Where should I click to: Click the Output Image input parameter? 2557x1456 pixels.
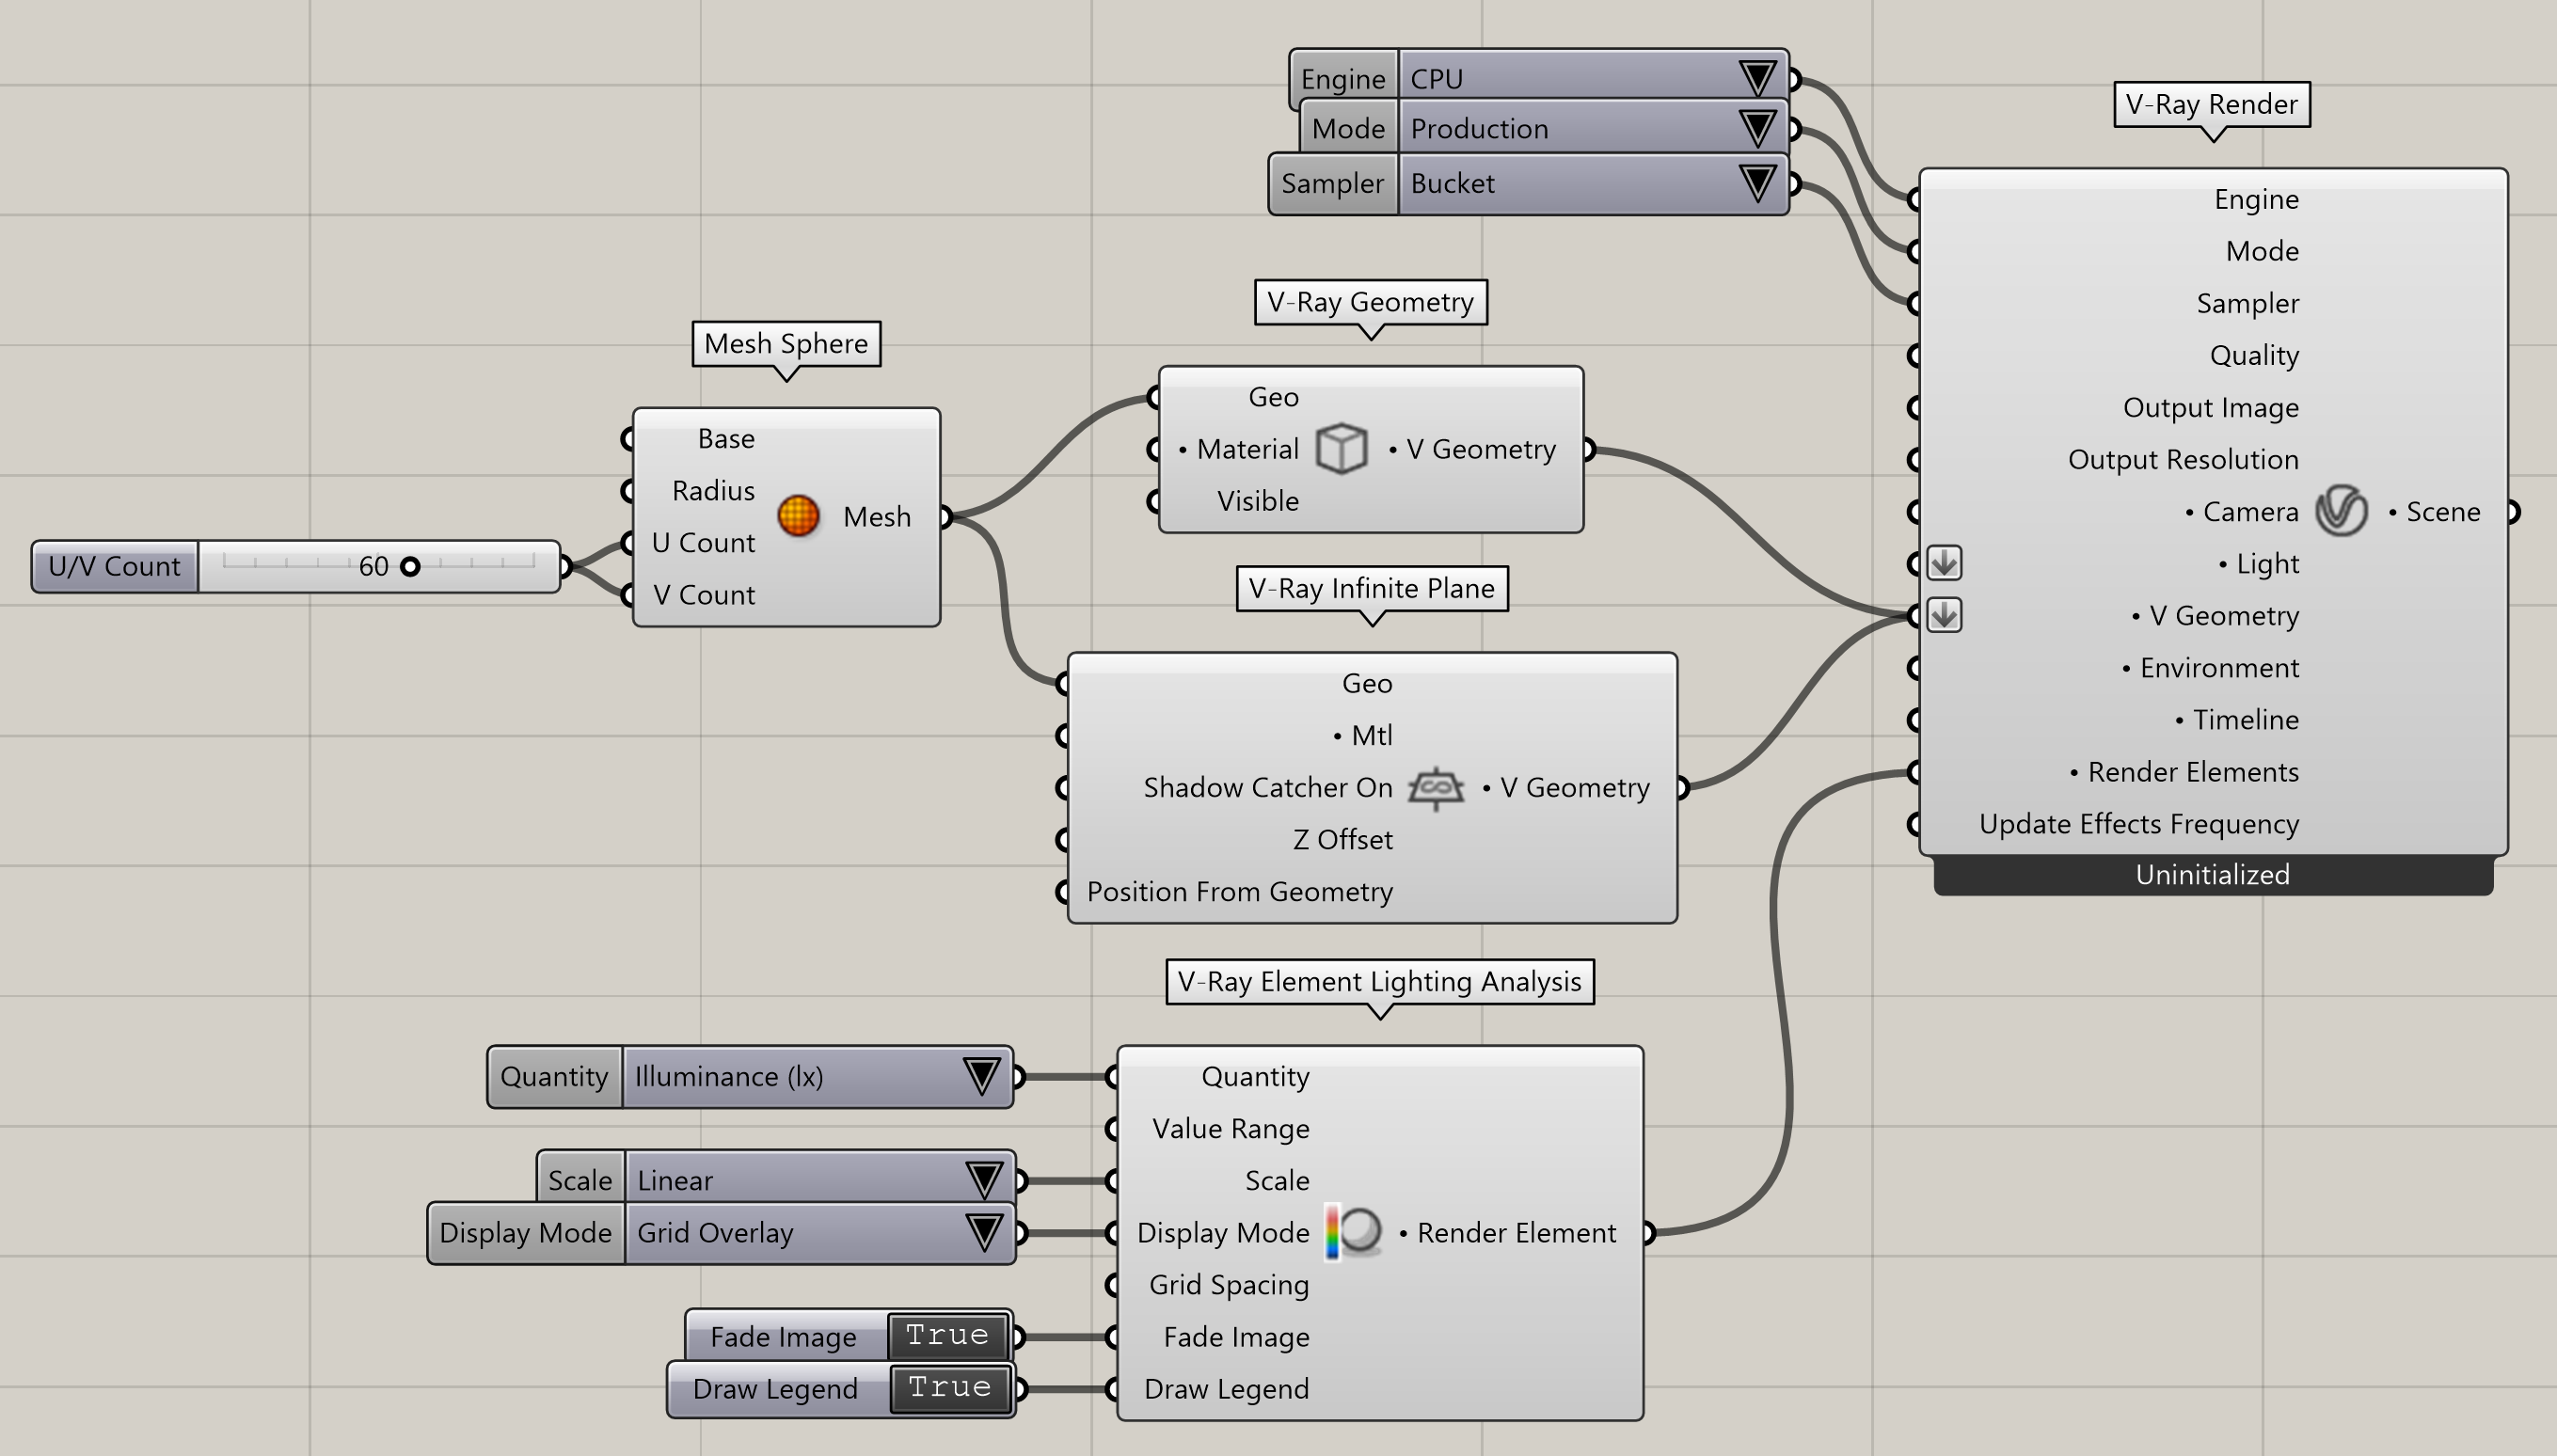click(x=2210, y=407)
